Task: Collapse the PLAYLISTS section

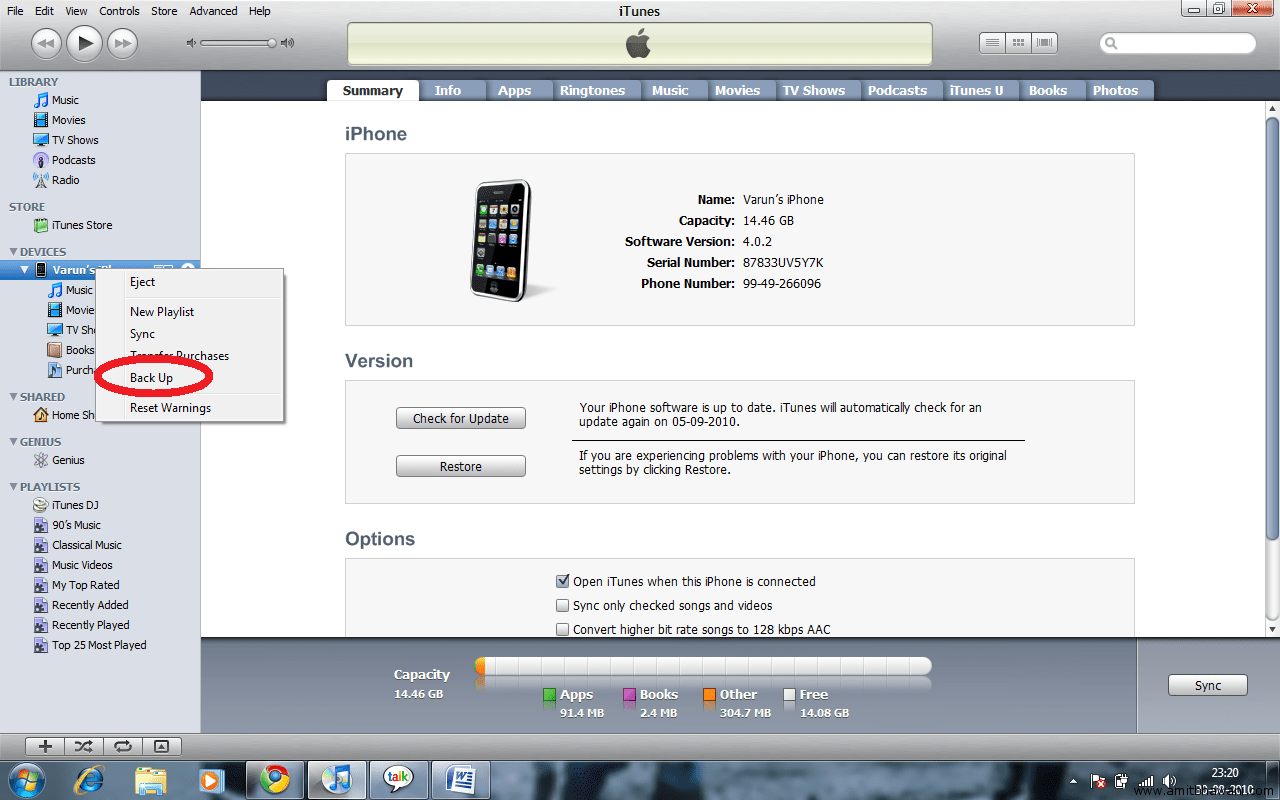Action: pos(13,487)
